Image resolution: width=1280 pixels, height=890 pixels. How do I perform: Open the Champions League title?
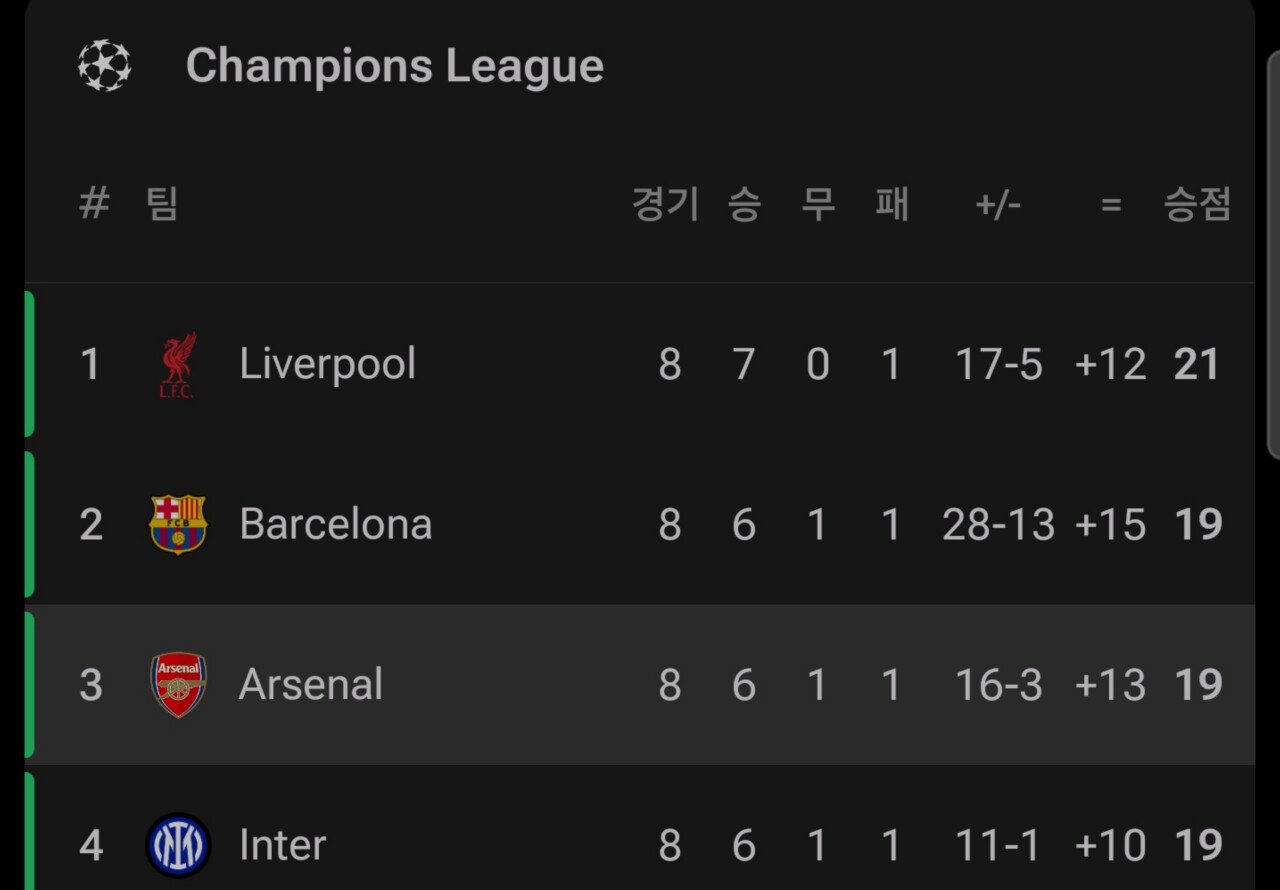pyautogui.click(x=395, y=66)
